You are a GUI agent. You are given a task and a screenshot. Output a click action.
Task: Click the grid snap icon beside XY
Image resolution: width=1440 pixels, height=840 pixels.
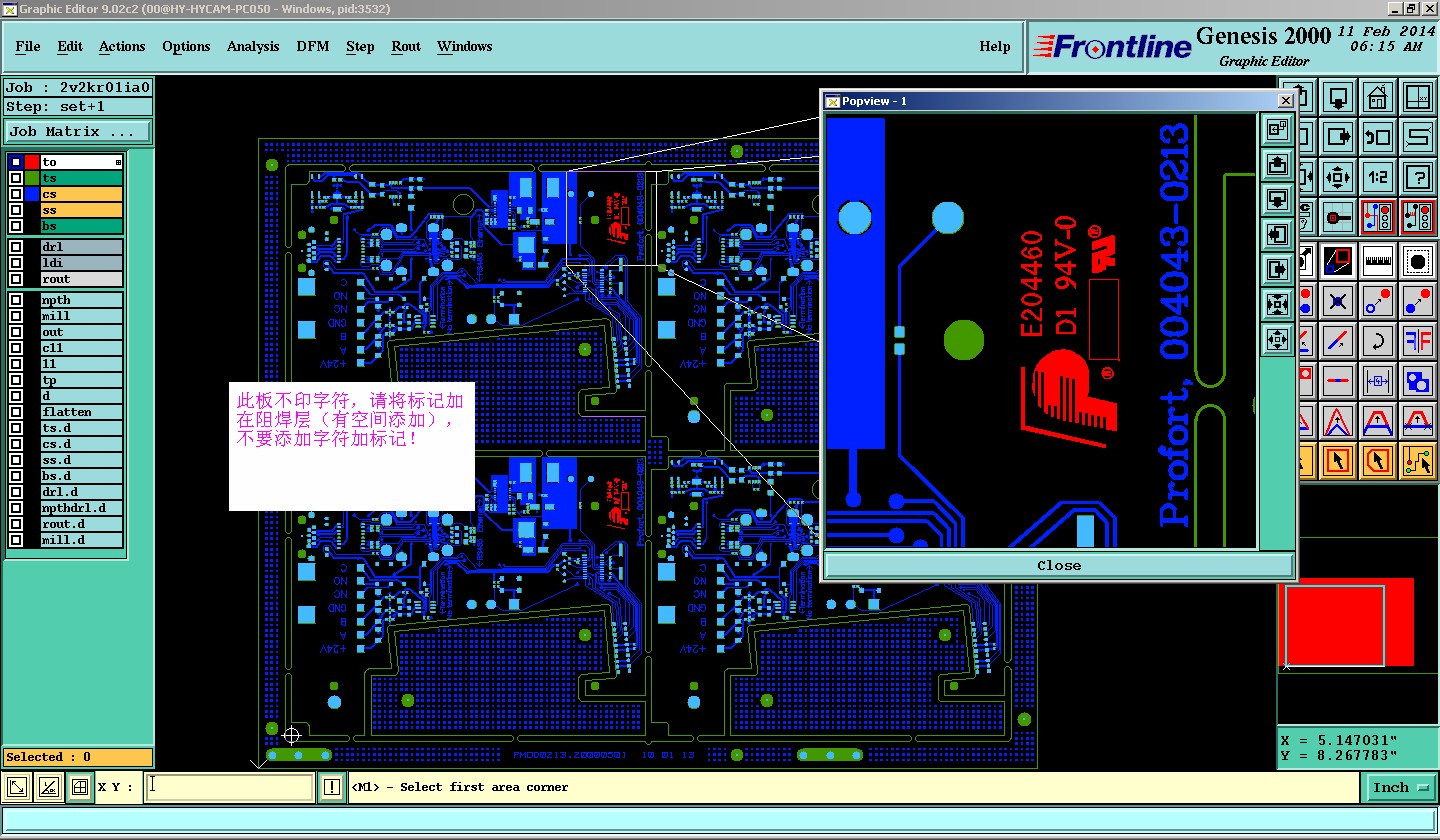[x=80, y=787]
